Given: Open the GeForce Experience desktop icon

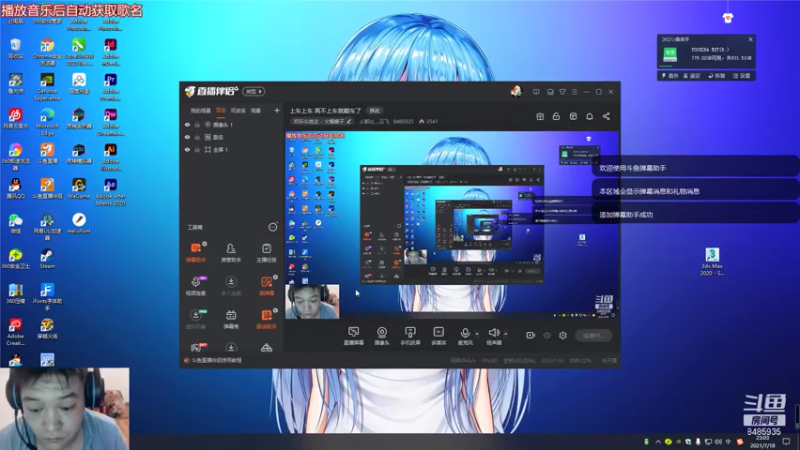Looking at the screenshot, I should click(47, 86).
